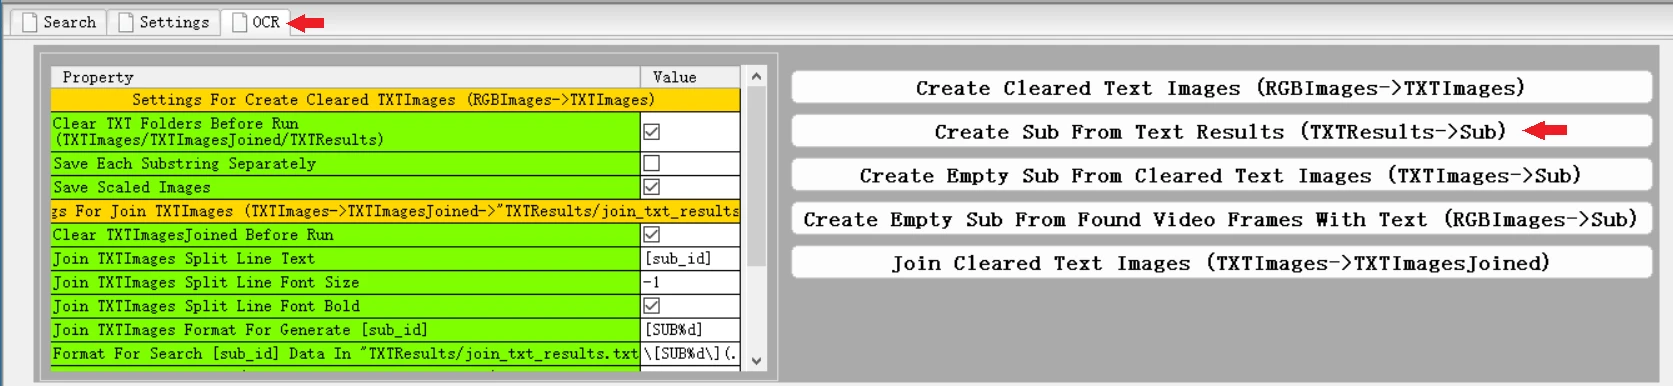Click the document icon on the Settings tab
The height and width of the screenshot is (386, 1673).
[x=126, y=22]
